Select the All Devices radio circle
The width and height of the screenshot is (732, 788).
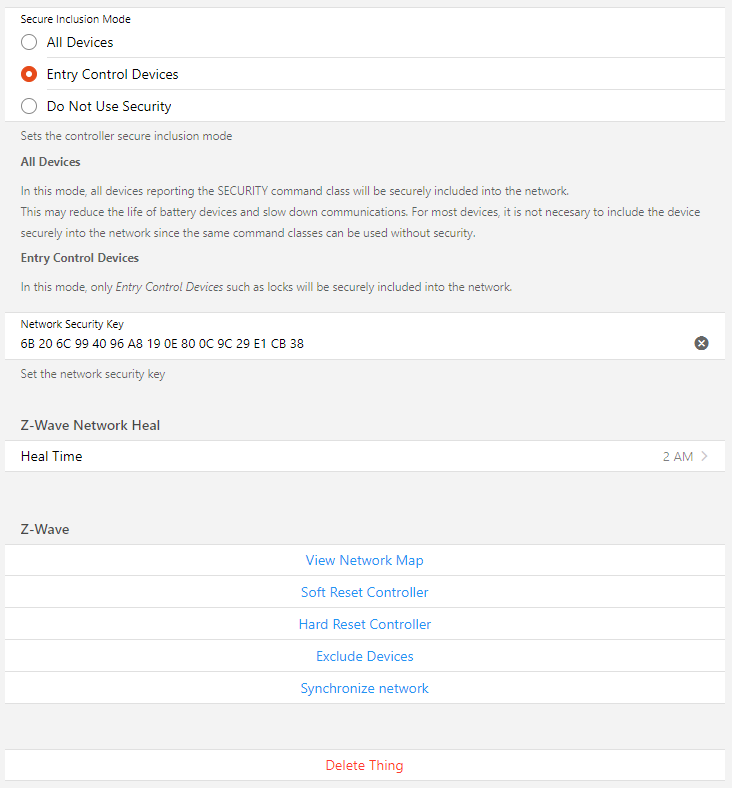click(x=29, y=42)
